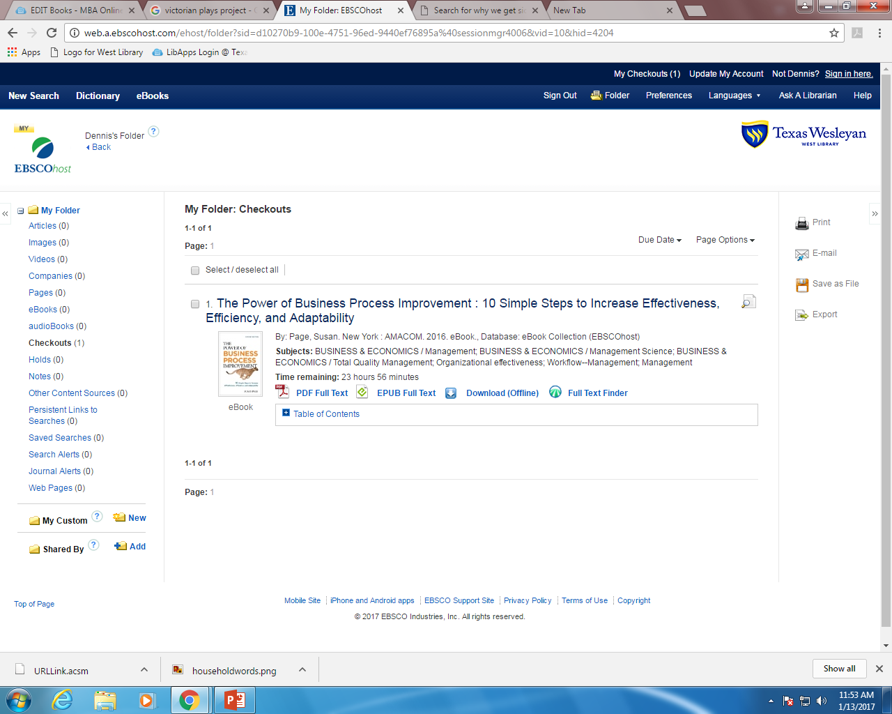Viewport: 892px width, 714px height.
Task: Click the preview magnifier icon beside book title
Action: coord(749,302)
